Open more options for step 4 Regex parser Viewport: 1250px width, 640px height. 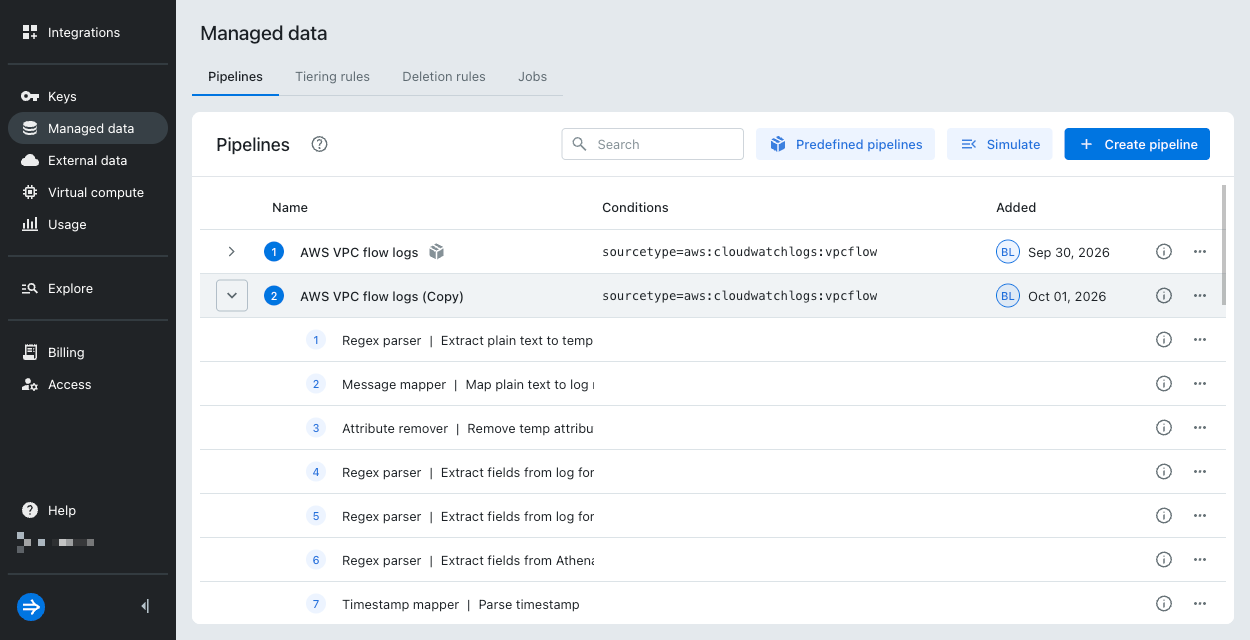[1200, 472]
